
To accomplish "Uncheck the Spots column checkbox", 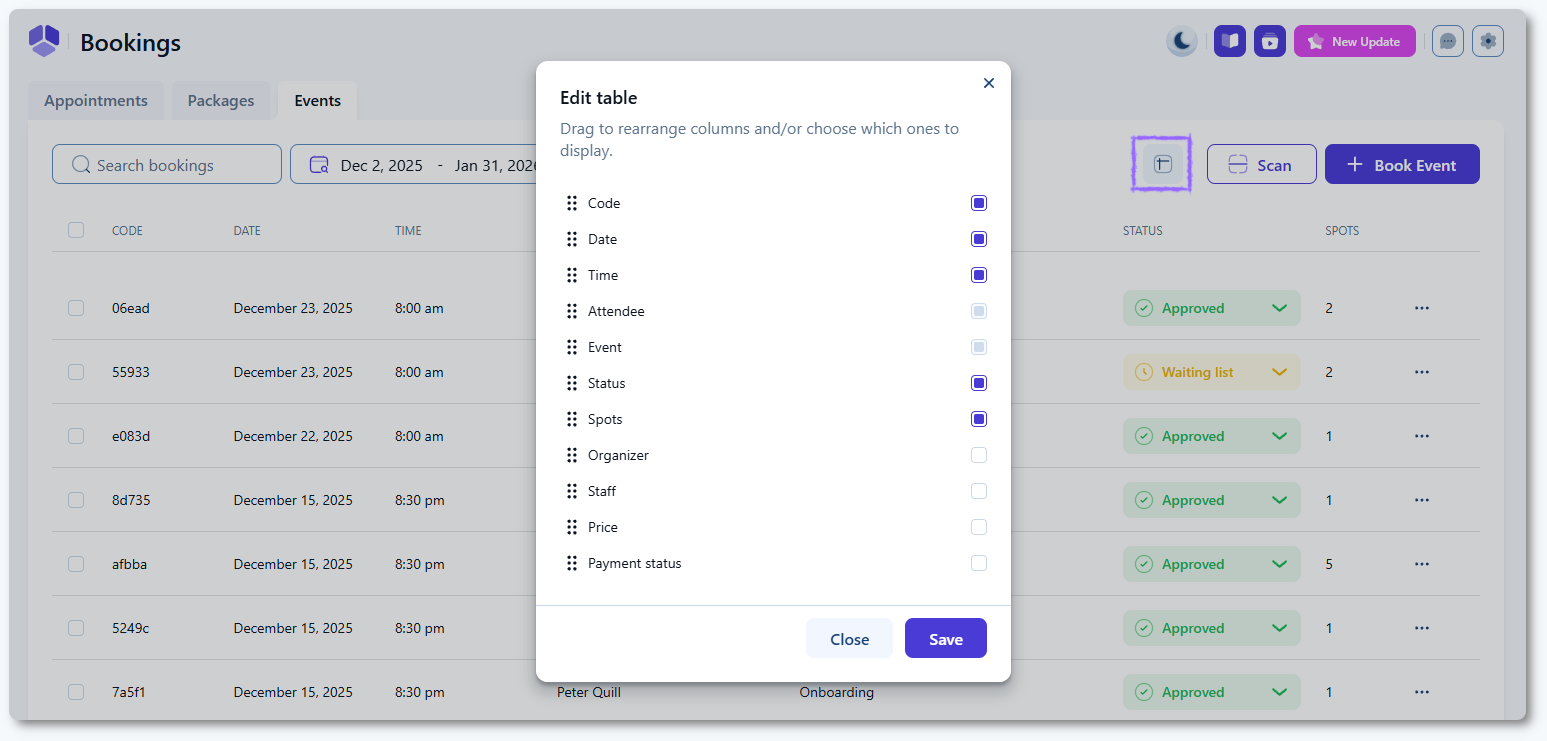I will tap(979, 419).
